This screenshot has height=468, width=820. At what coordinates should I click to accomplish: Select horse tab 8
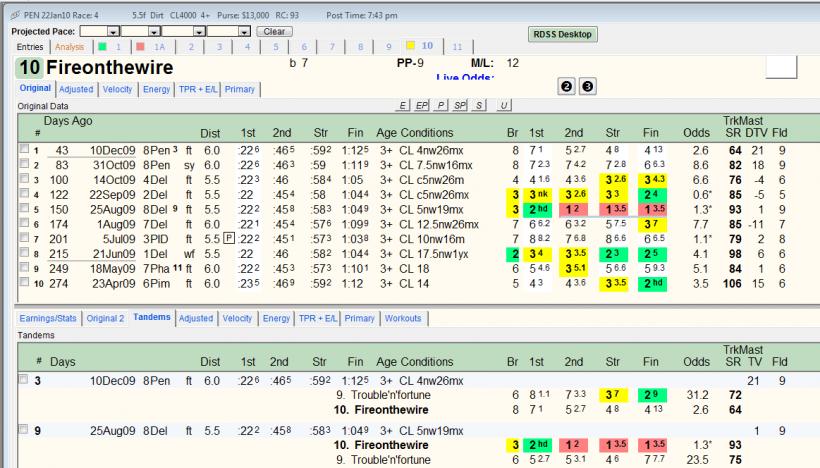click(360, 47)
